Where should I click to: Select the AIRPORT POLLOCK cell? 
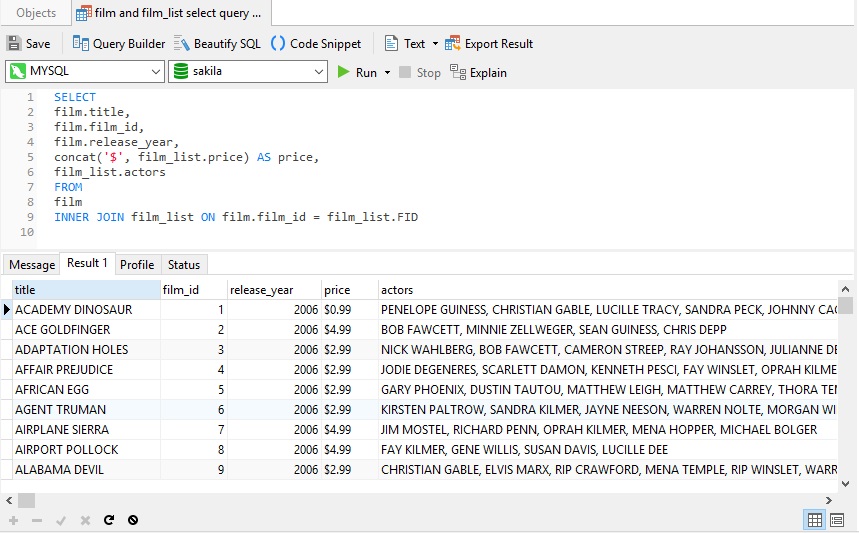pyautogui.click(x=86, y=450)
